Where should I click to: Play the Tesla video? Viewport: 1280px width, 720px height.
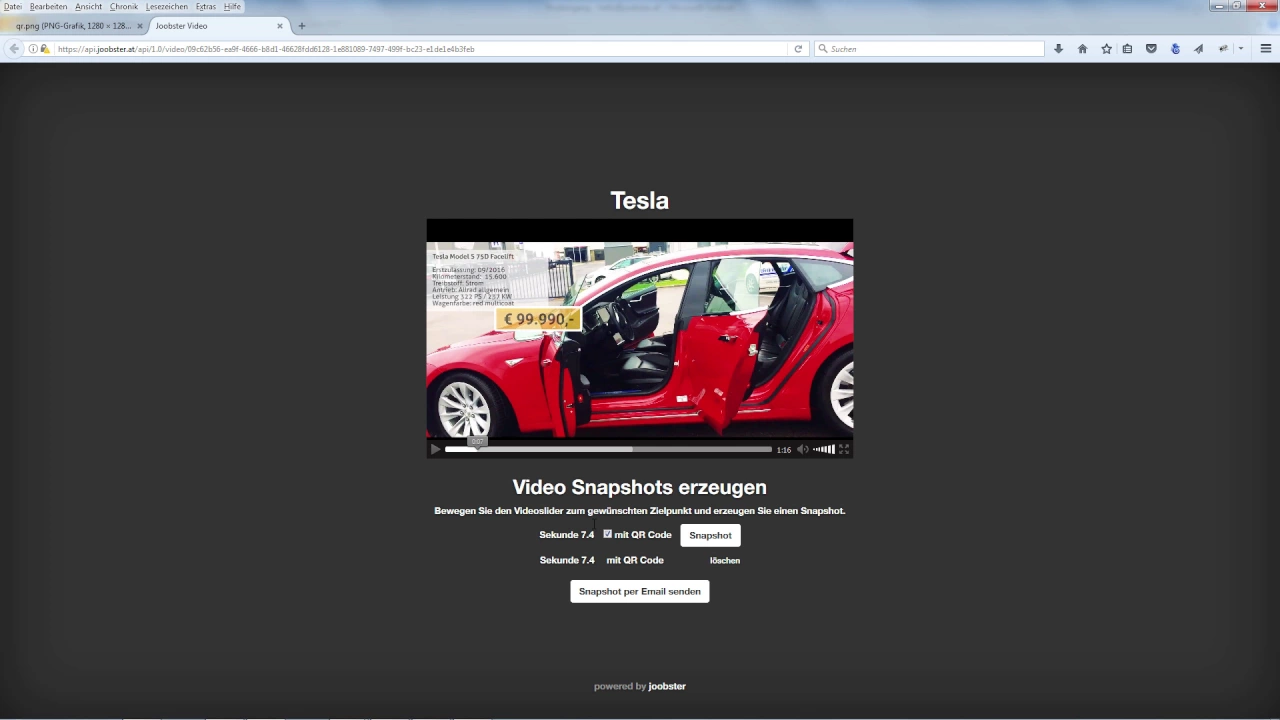[x=435, y=450]
